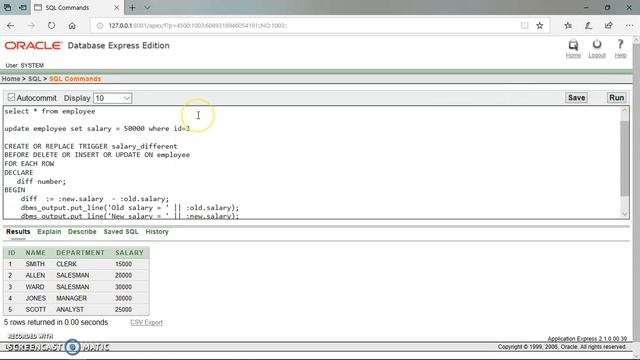The height and width of the screenshot is (360, 640).
Task: Share this page icon
Action: (x=609, y=25)
